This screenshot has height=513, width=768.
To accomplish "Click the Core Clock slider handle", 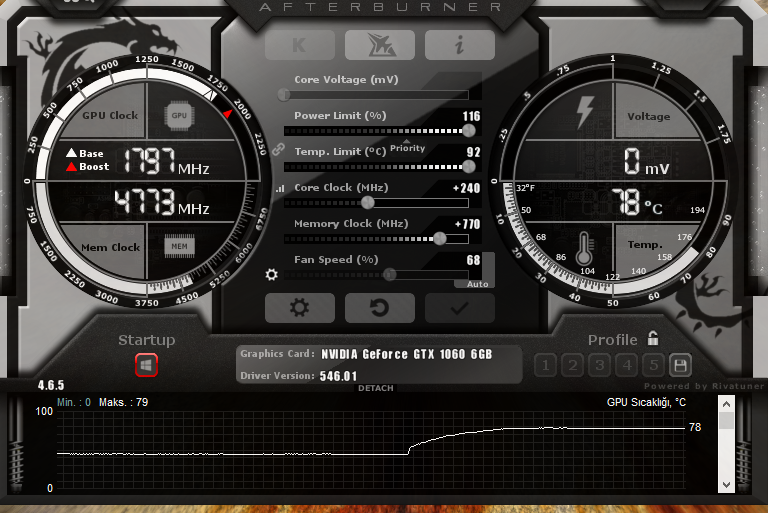I will point(368,202).
